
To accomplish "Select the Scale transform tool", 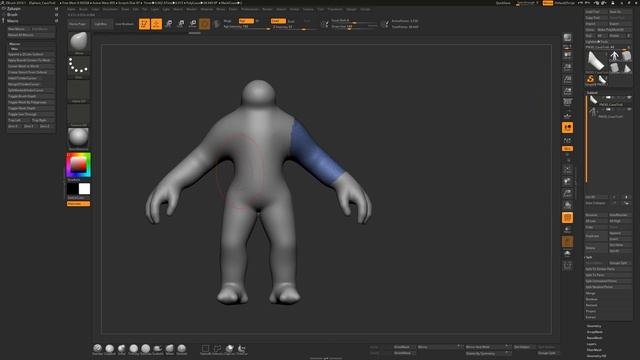I will 181,24.
